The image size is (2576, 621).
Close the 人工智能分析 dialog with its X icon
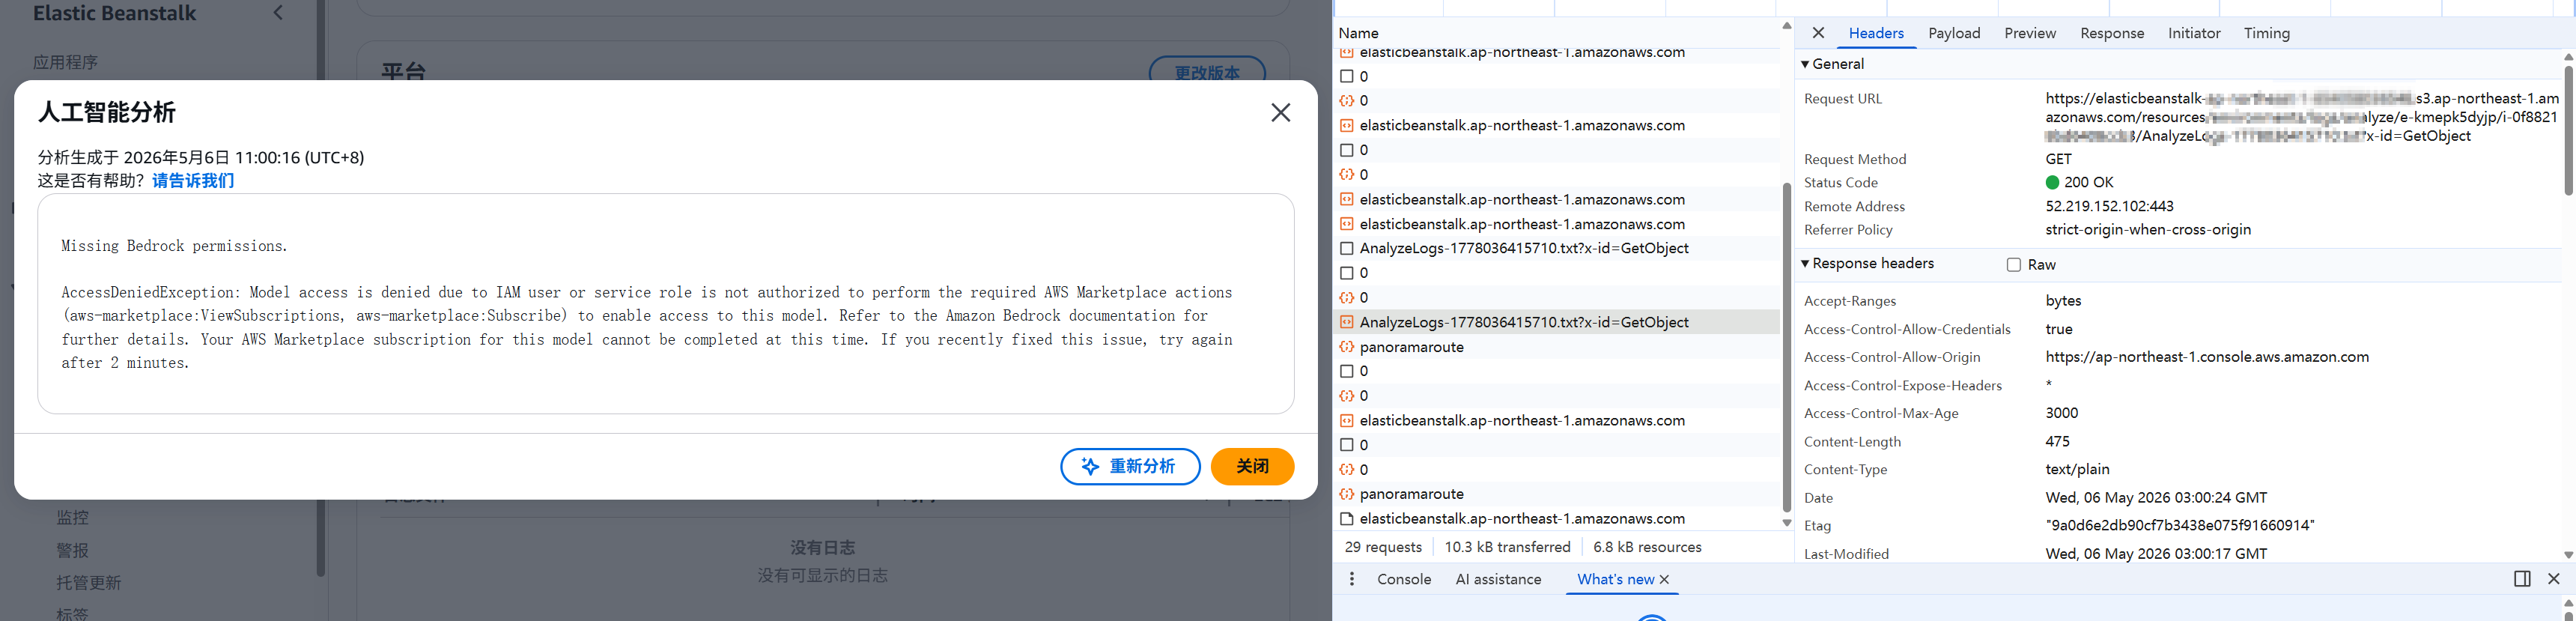[x=1280, y=113]
